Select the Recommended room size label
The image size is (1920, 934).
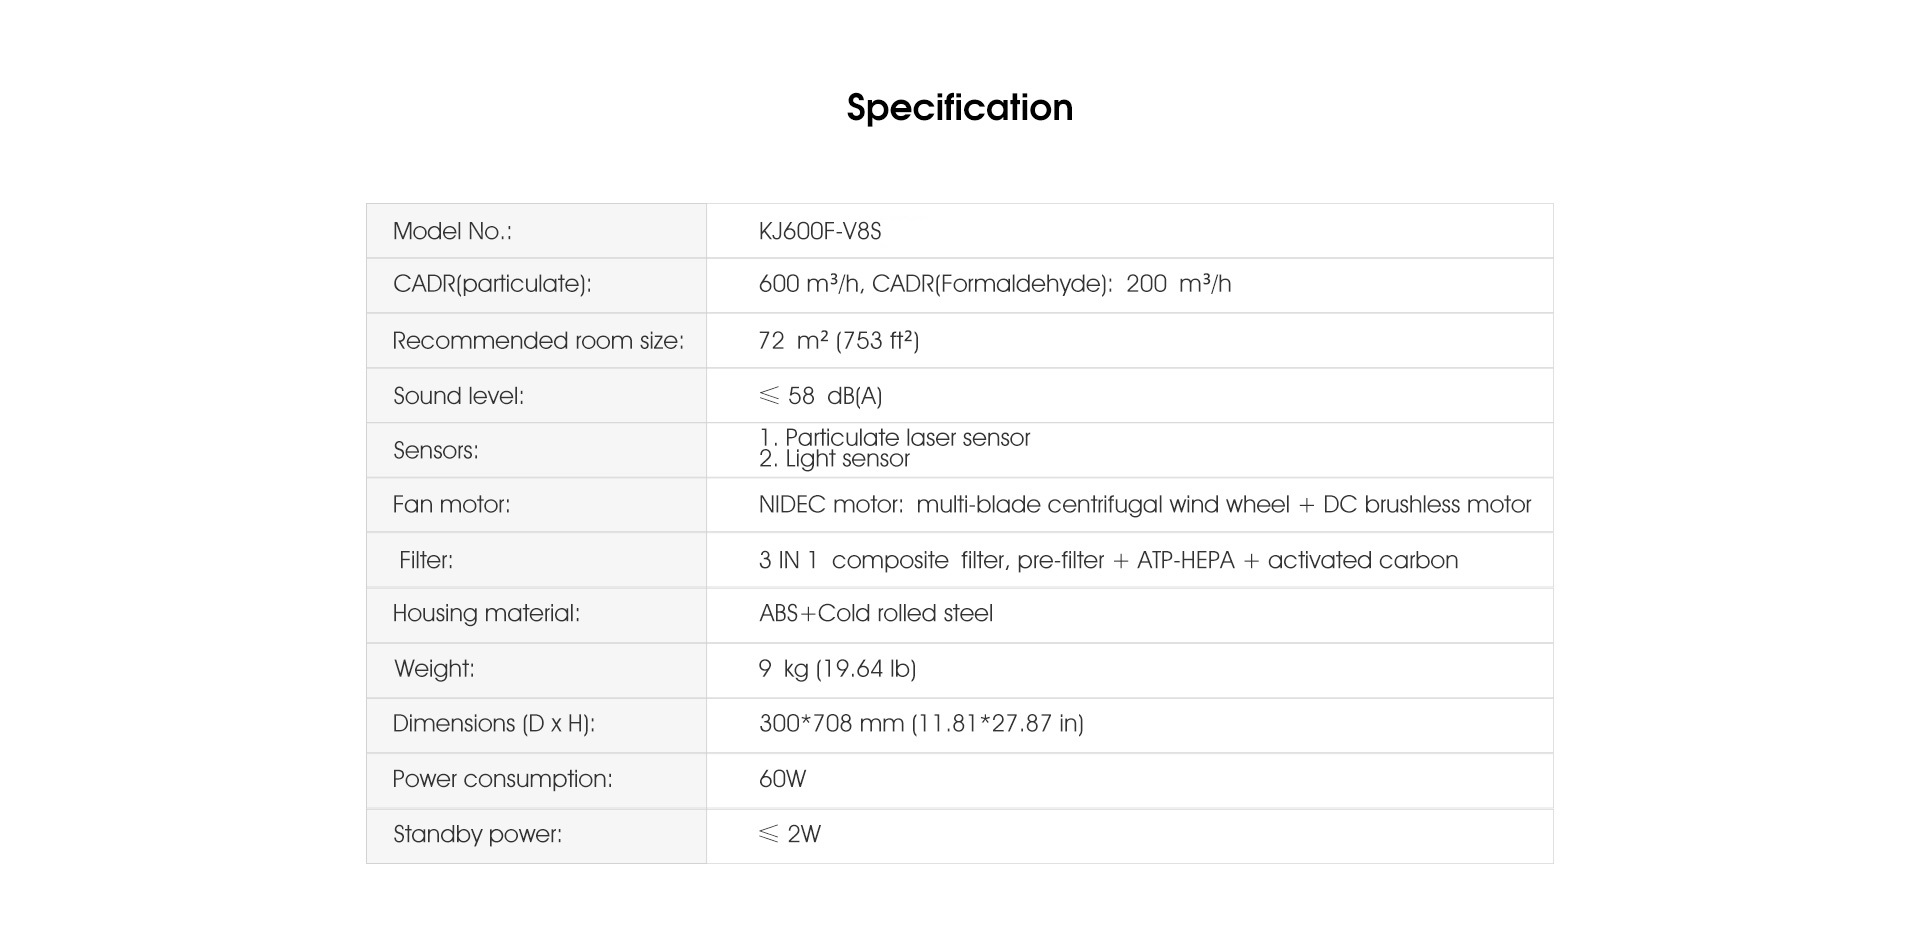tap(538, 340)
